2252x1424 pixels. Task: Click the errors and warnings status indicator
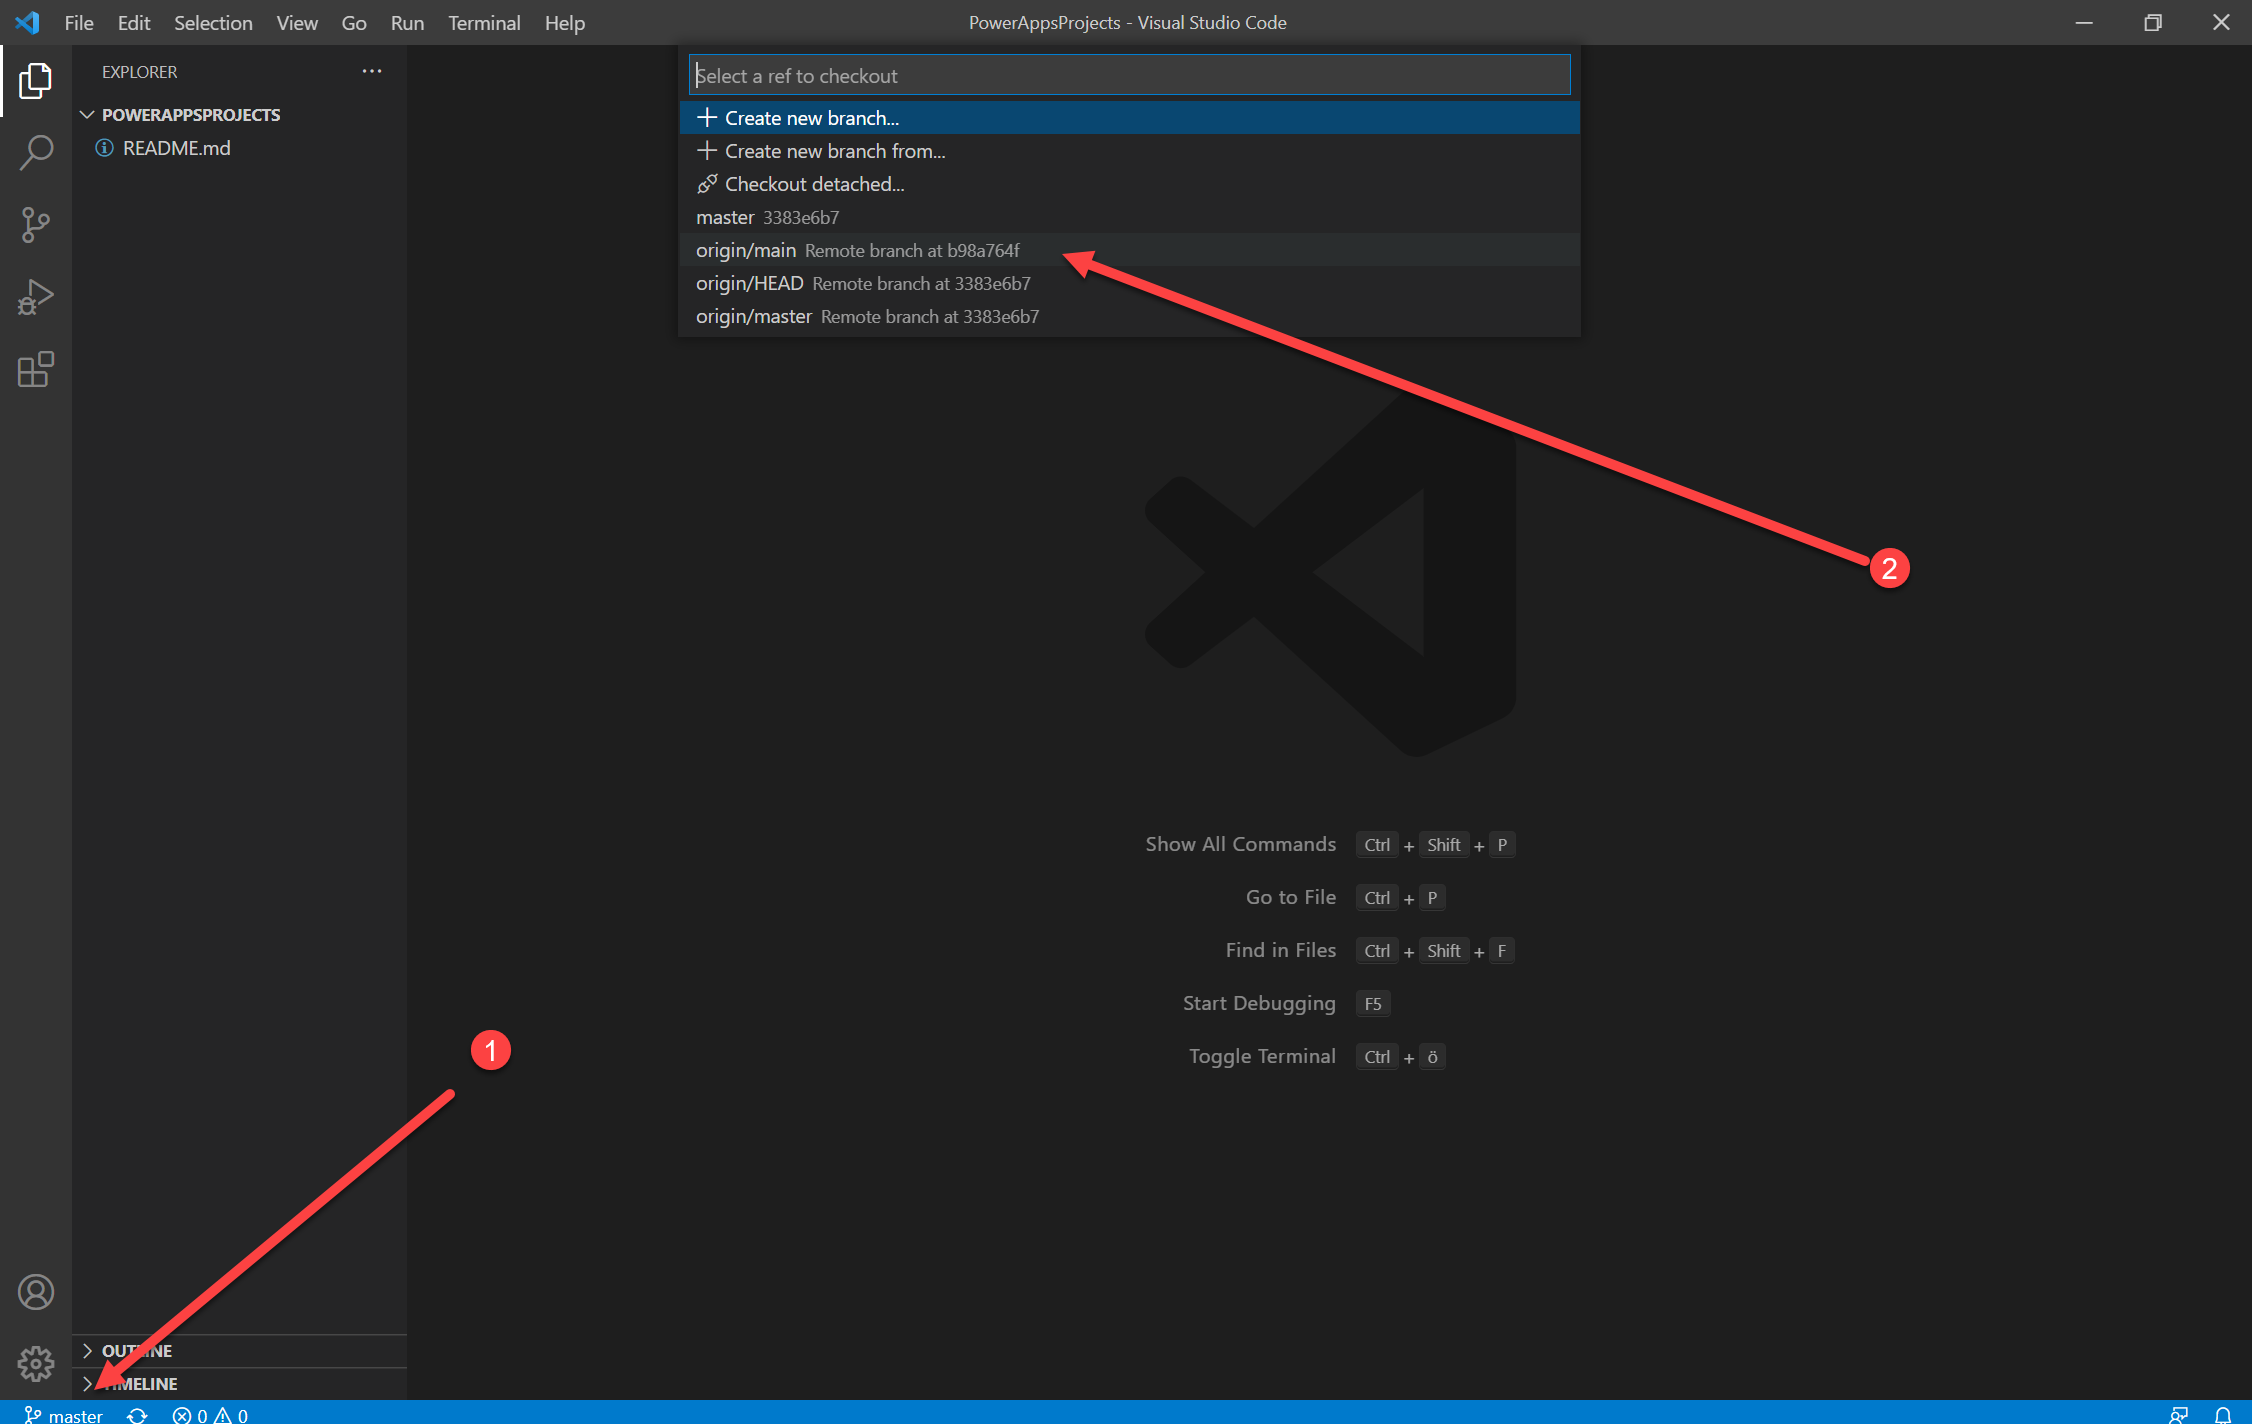pos(210,1414)
